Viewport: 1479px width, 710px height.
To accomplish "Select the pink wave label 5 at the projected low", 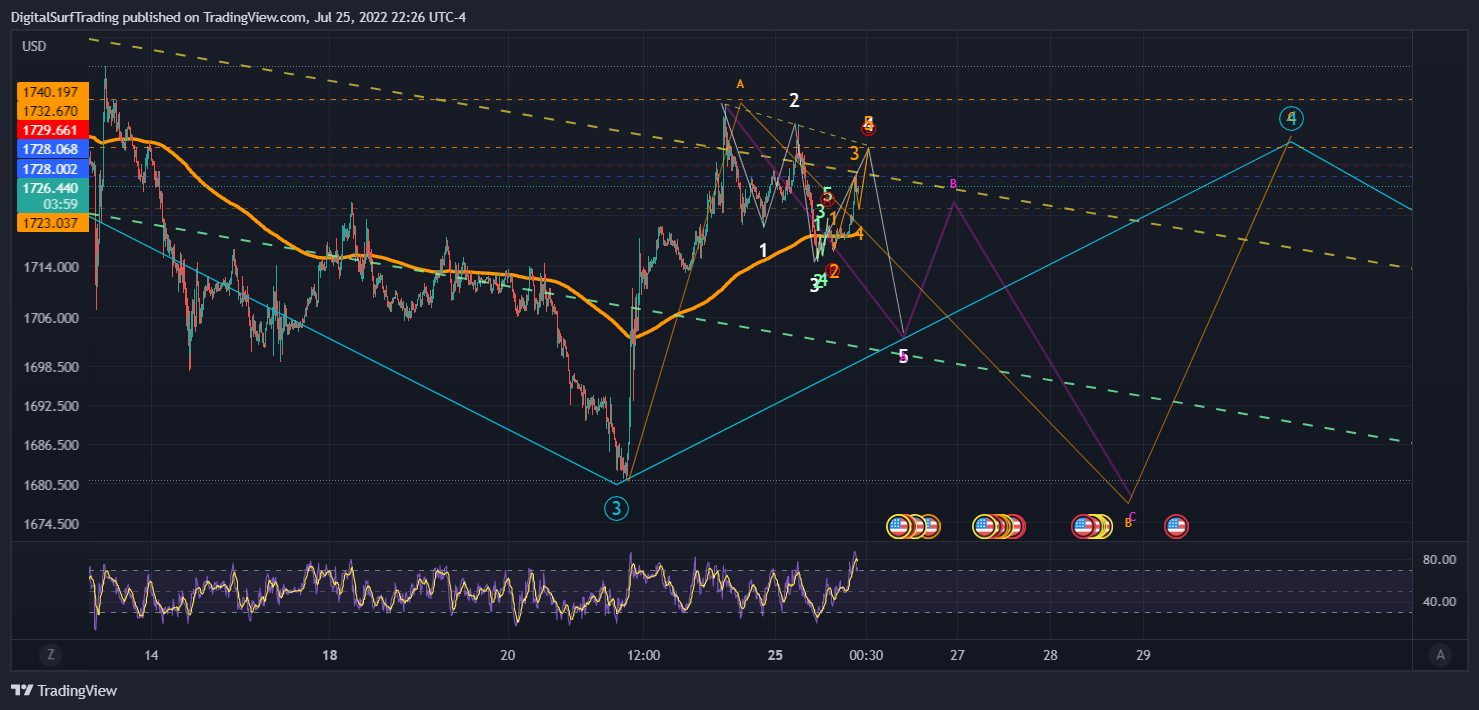I will click(903, 356).
